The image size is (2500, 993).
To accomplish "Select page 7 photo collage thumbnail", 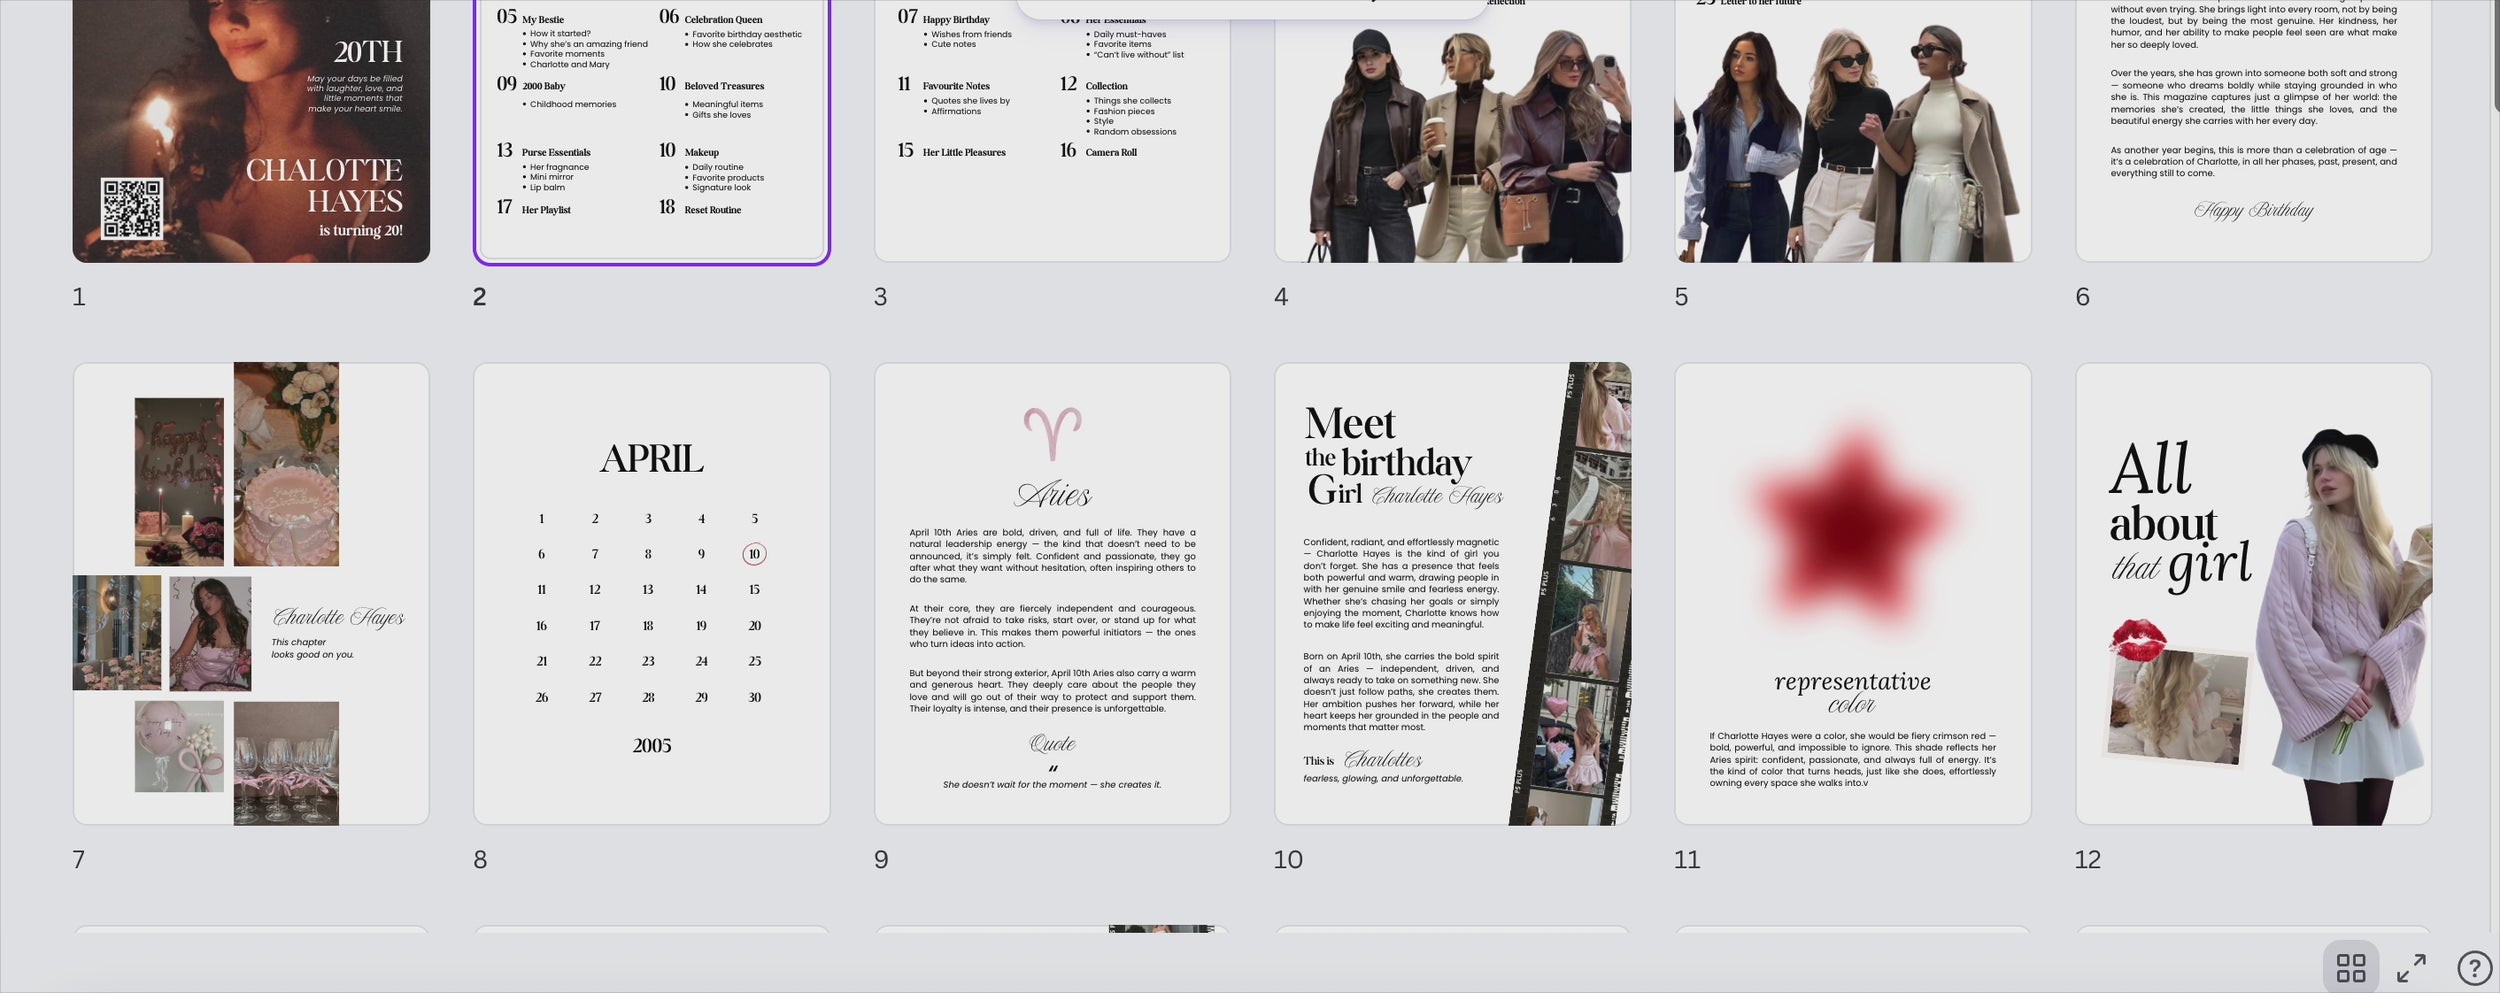I will coord(251,594).
